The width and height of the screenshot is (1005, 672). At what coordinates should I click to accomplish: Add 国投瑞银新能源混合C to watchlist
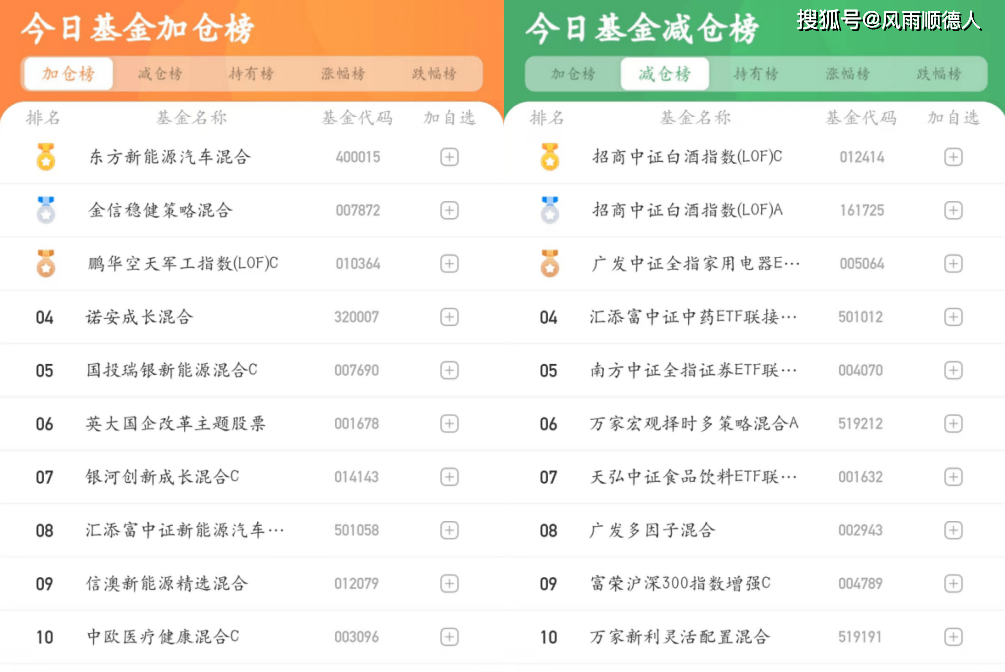(x=449, y=370)
